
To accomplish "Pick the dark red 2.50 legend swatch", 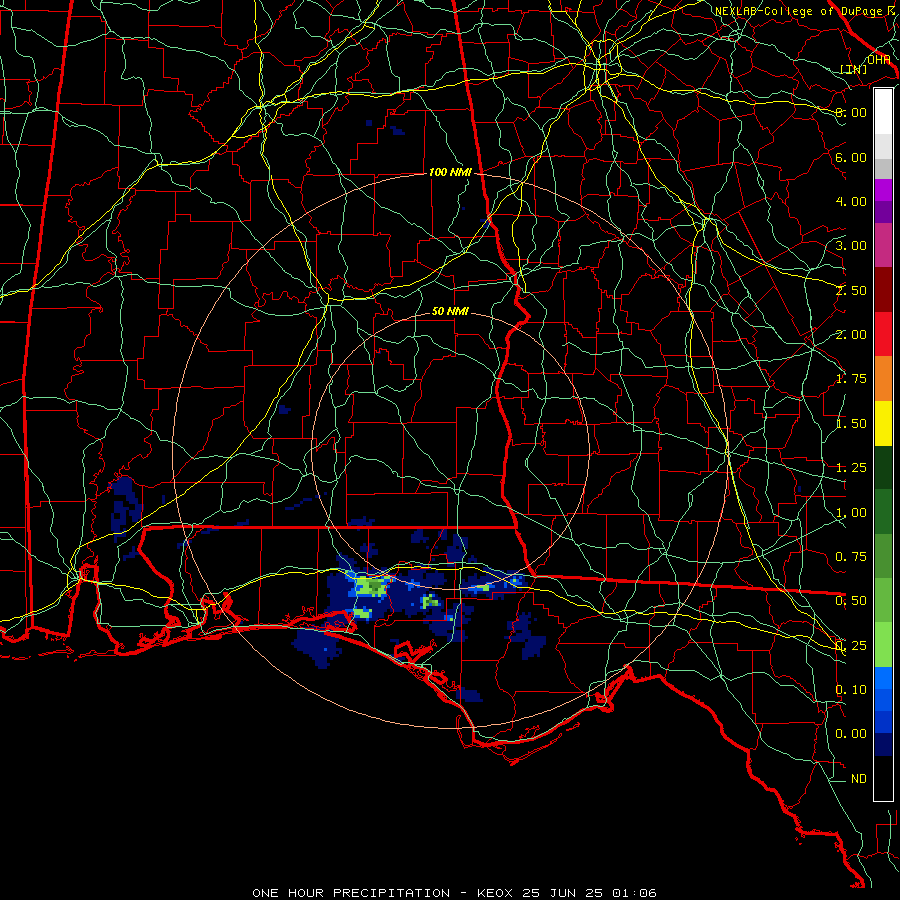I will 883,290.
